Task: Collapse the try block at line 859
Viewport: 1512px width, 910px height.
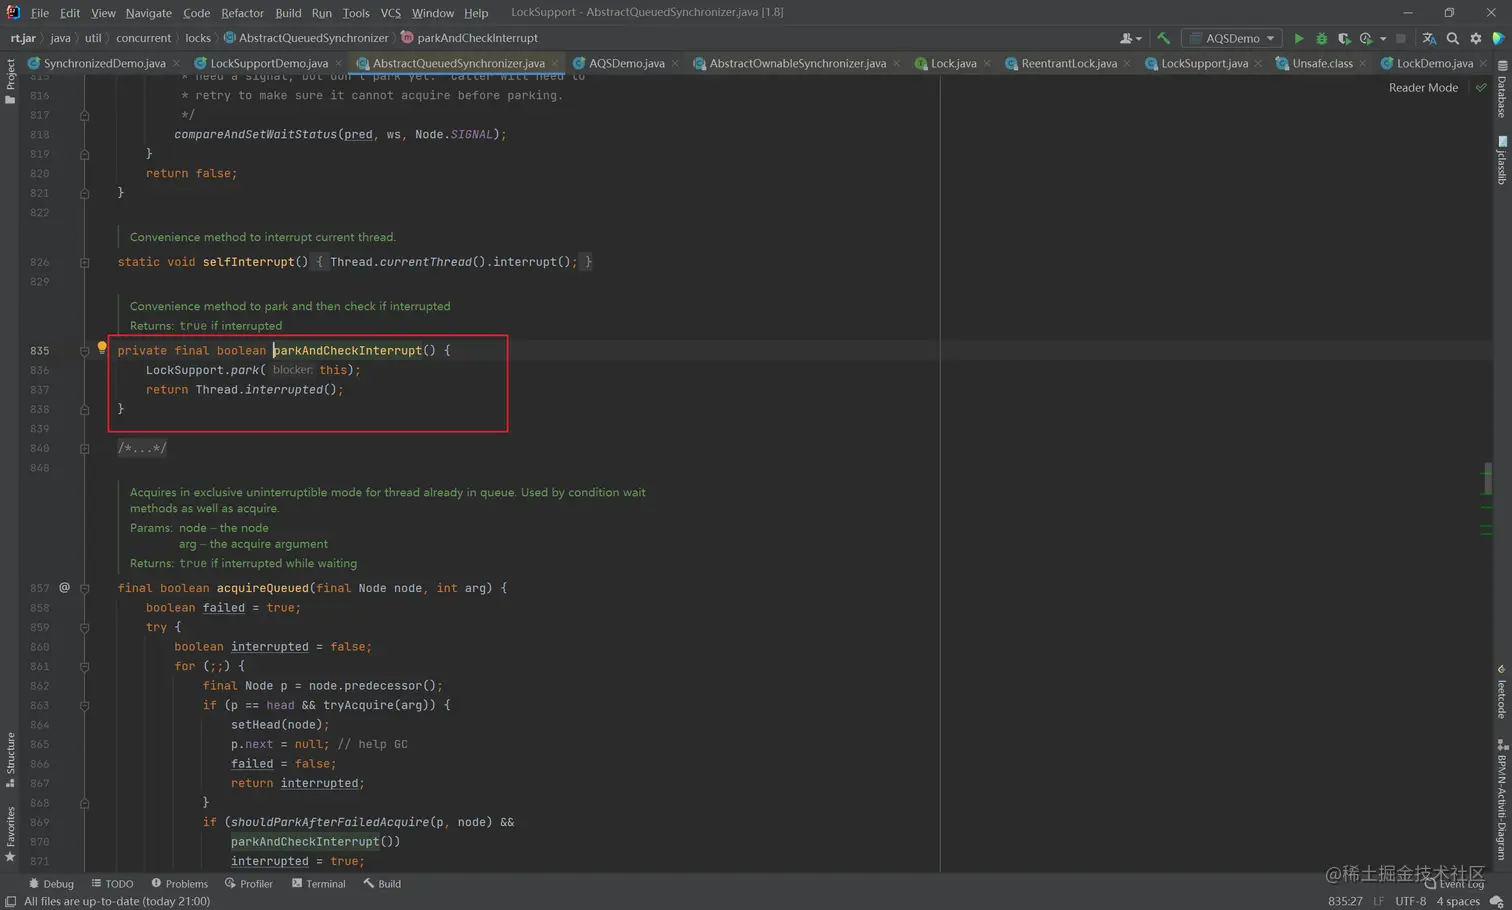Action: [x=84, y=627]
